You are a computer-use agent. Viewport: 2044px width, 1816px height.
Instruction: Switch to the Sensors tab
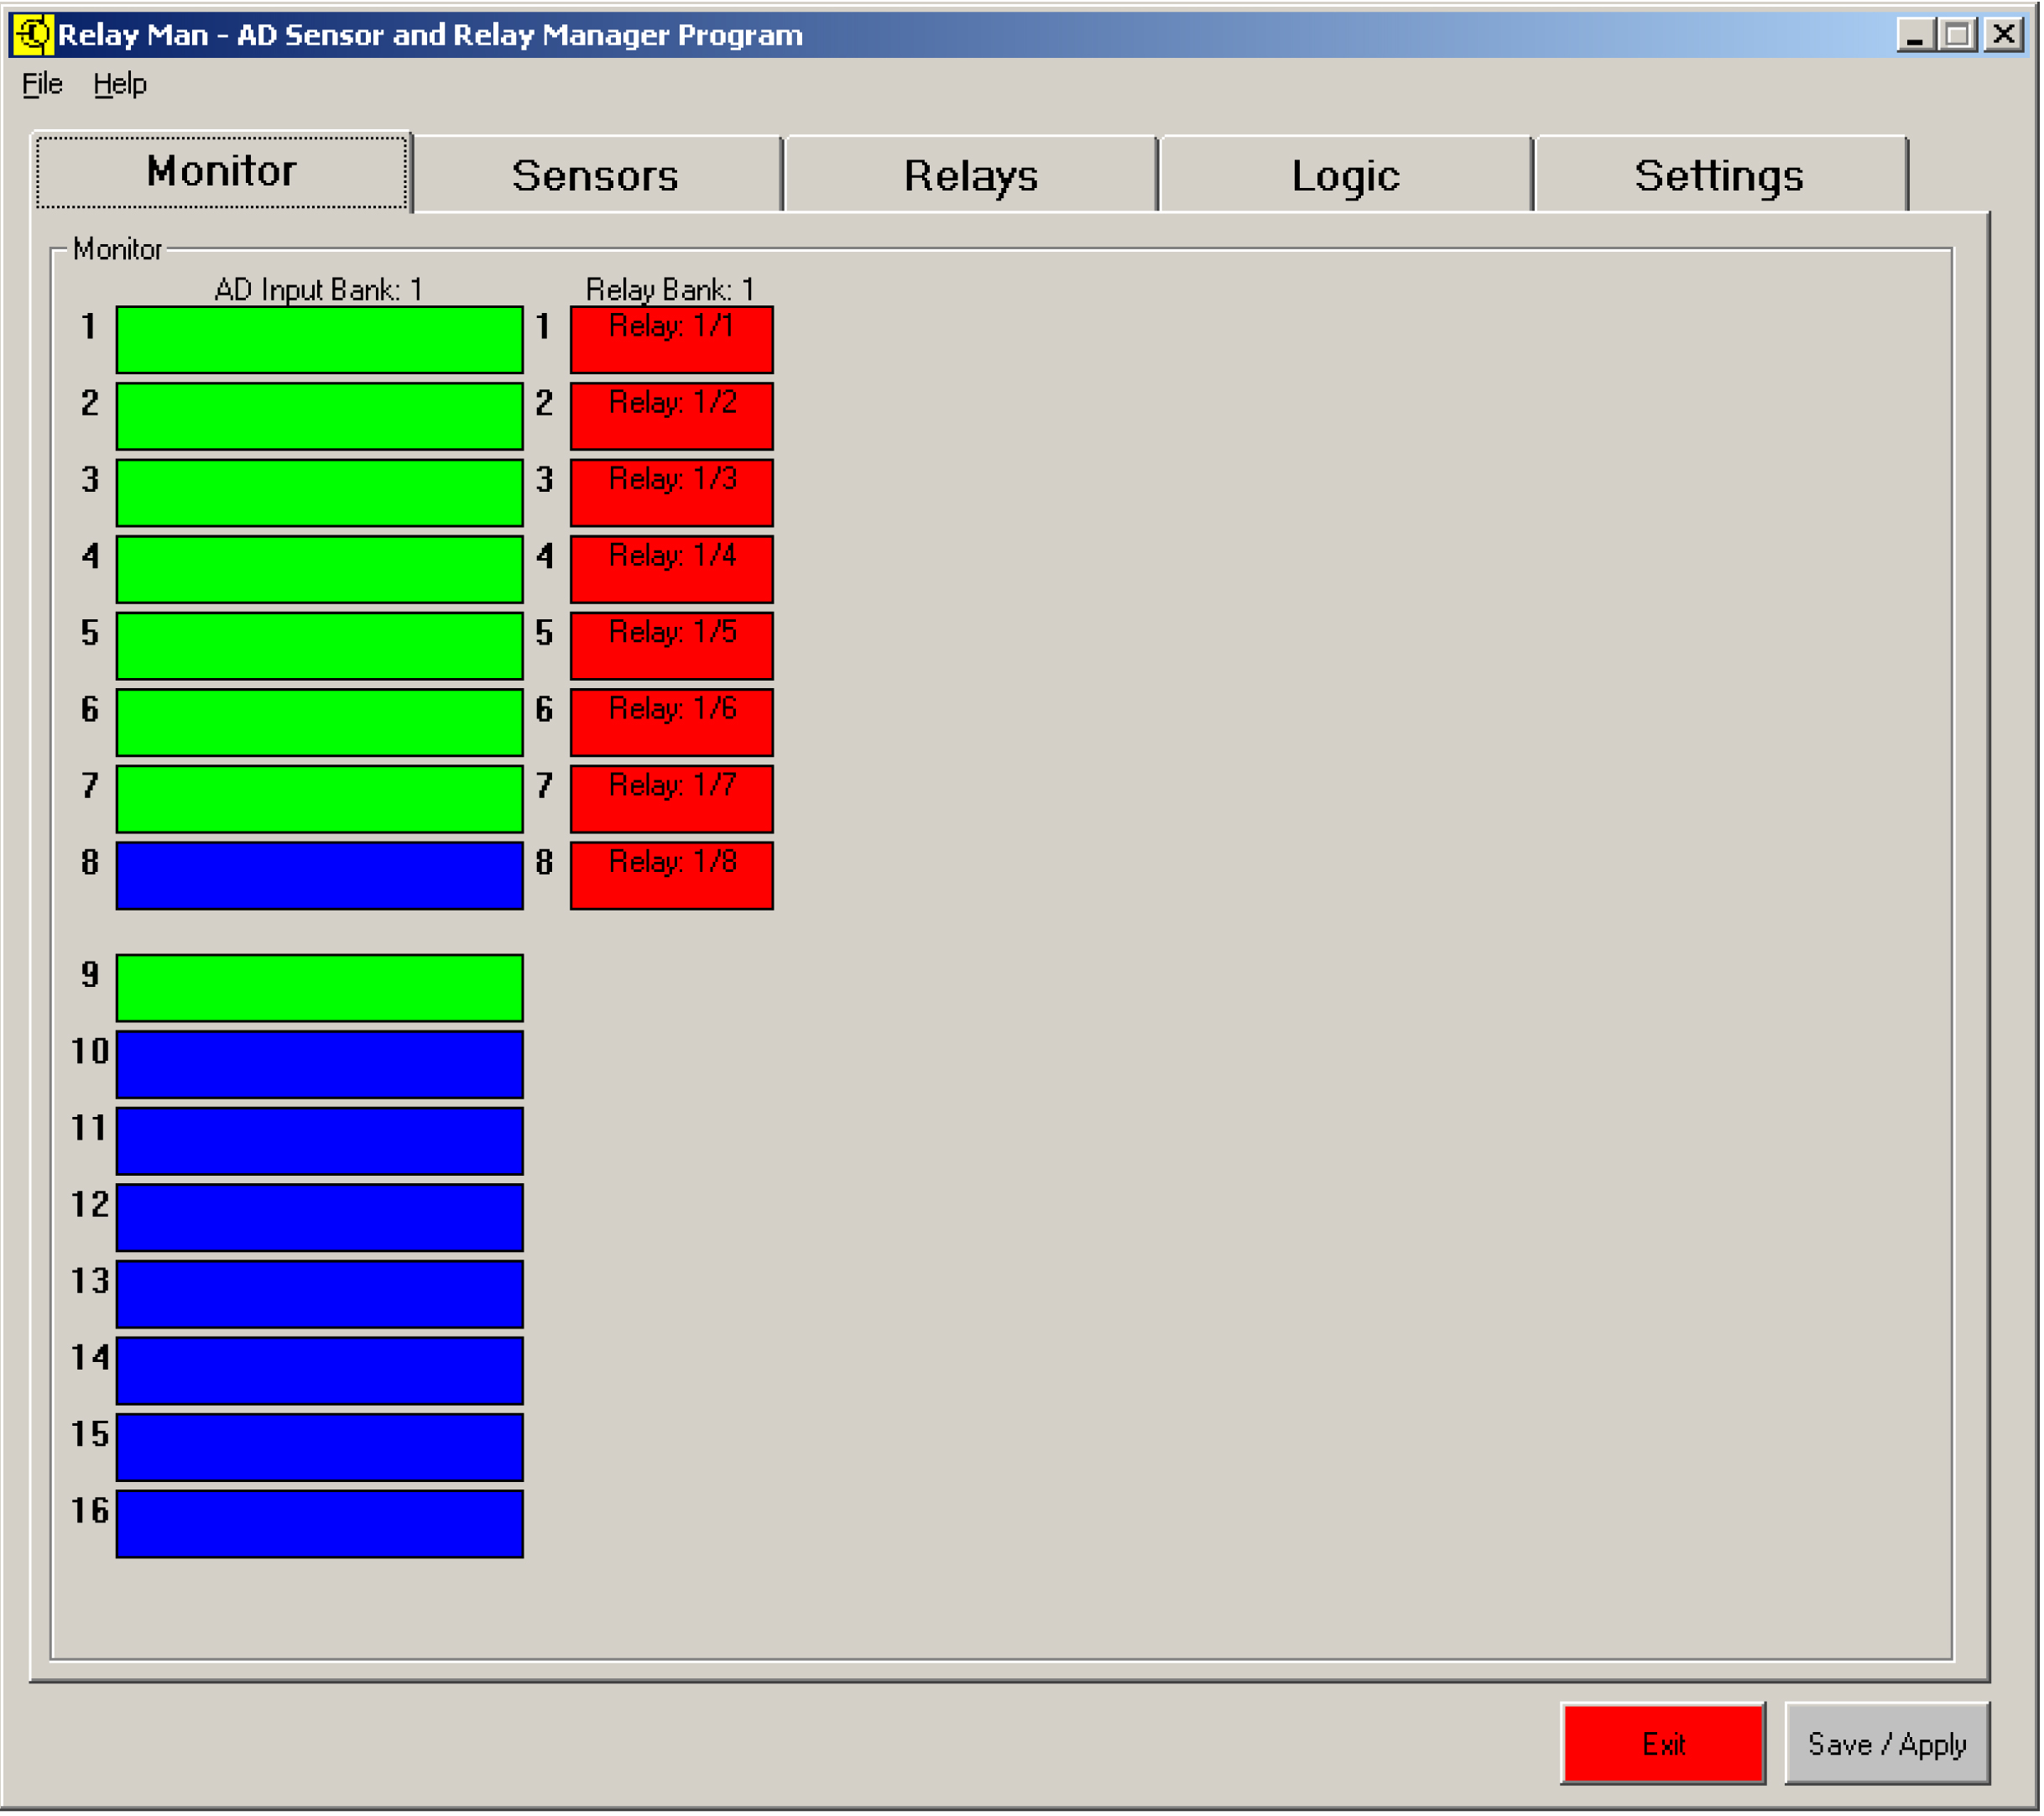[596, 175]
